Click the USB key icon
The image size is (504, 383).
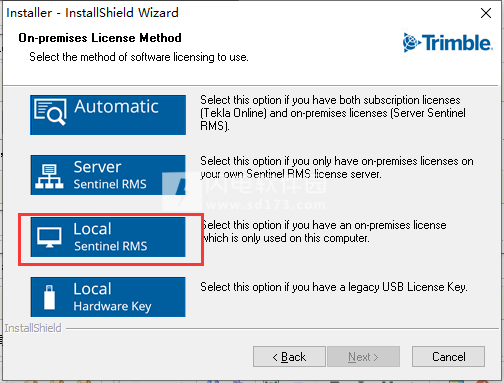pyautogui.click(x=49, y=297)
